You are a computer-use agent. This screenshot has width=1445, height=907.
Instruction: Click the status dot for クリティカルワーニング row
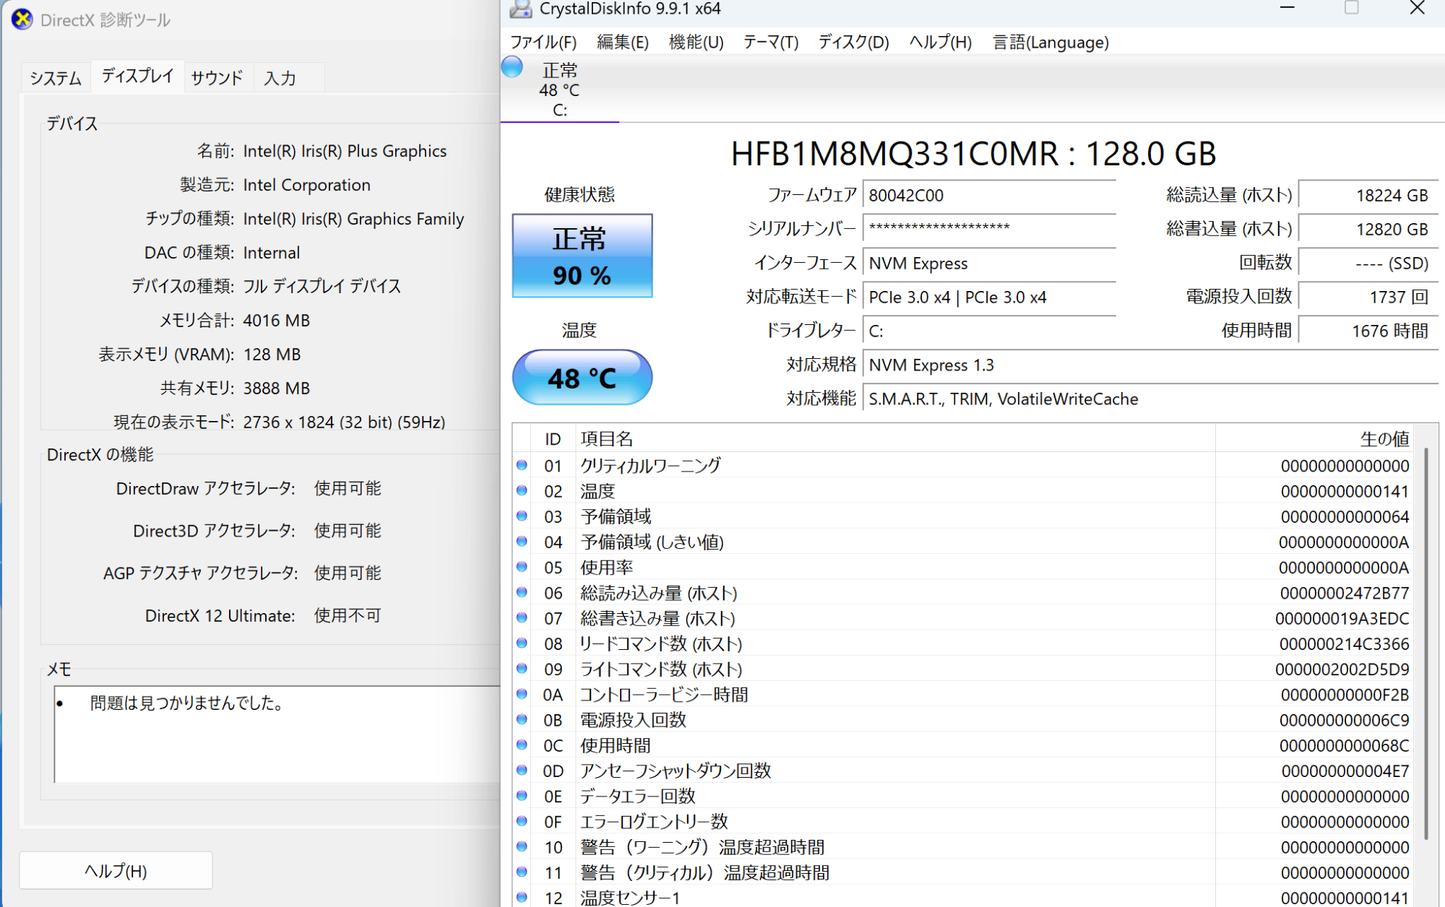pyautogui.click(x=522, y=465)
